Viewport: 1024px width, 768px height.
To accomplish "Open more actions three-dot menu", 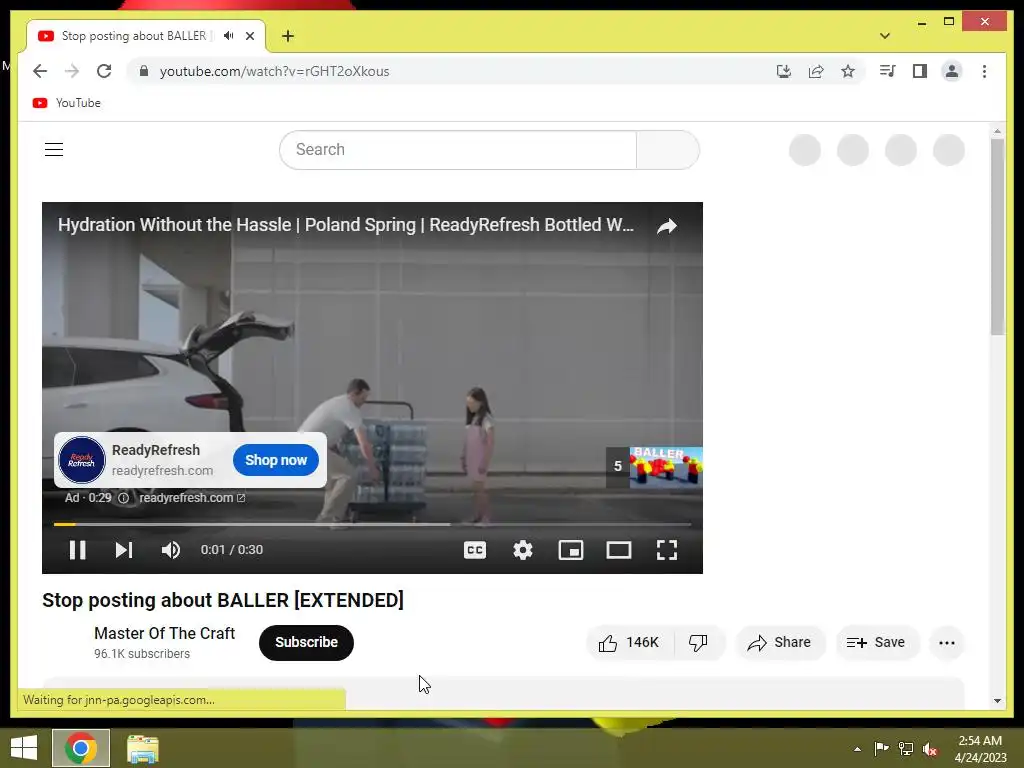I will point(947,643).
